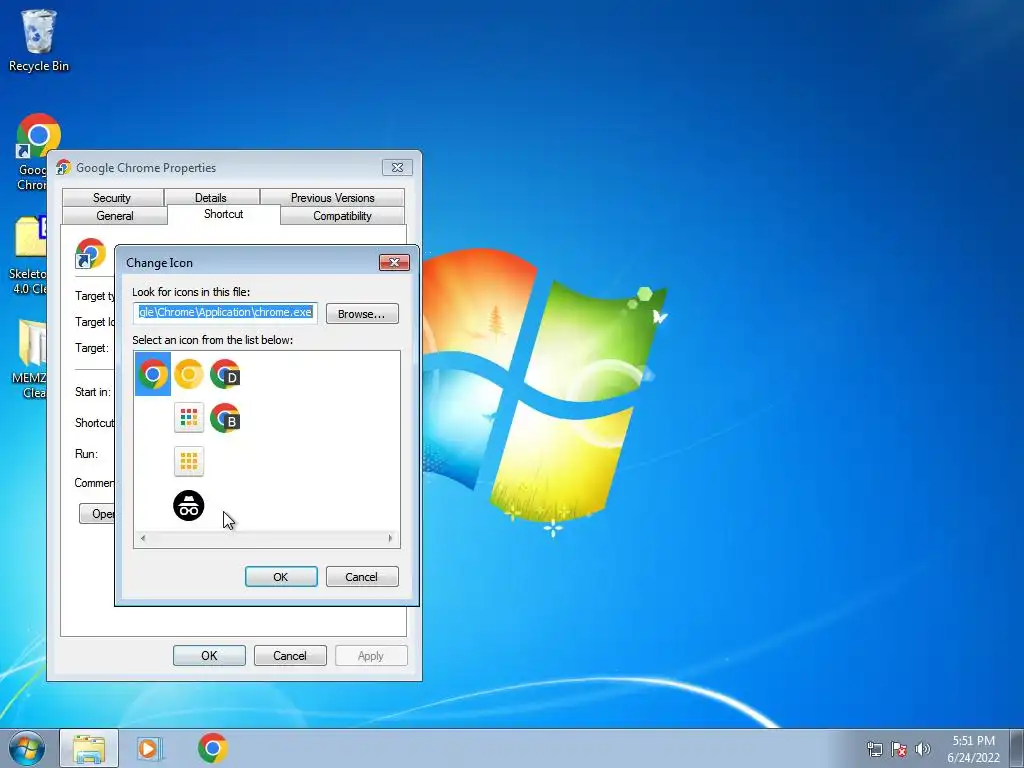The height and width of the screenshot is (768, 1024).
Task: Click OK in Google Chrome Properties
Action: click(x=209, y=656)
